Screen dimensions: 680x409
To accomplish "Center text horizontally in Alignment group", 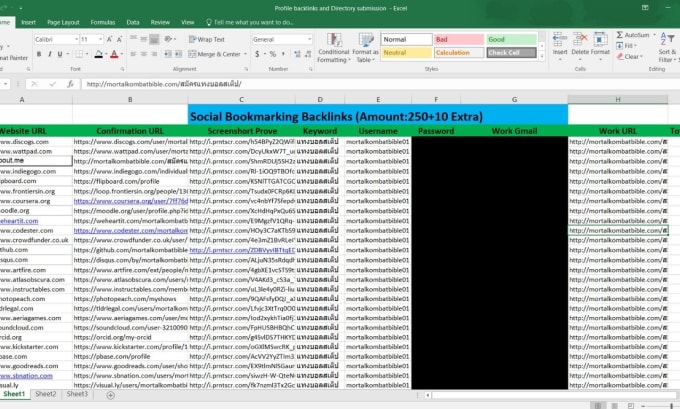I will (144, 54).
